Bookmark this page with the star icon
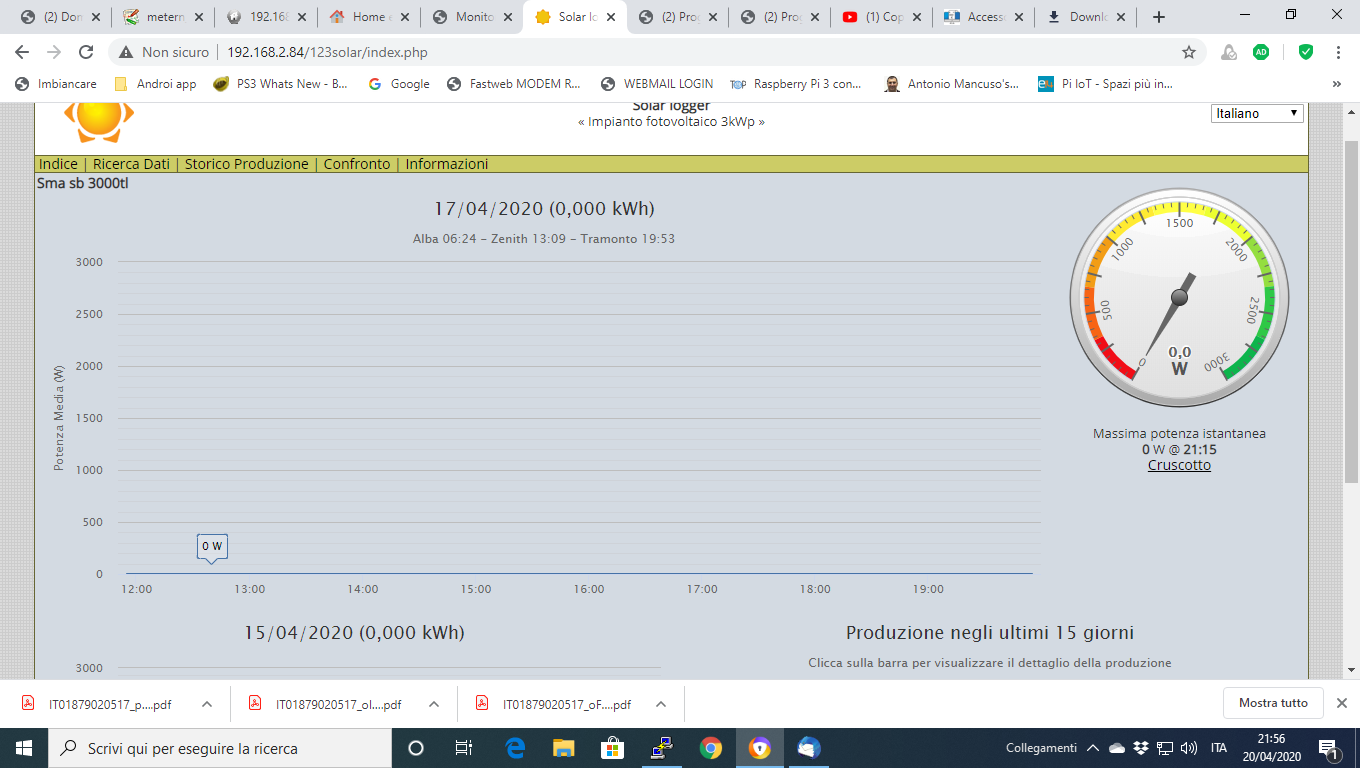This screenshot has width=1360, height=768. point(1189,52)
